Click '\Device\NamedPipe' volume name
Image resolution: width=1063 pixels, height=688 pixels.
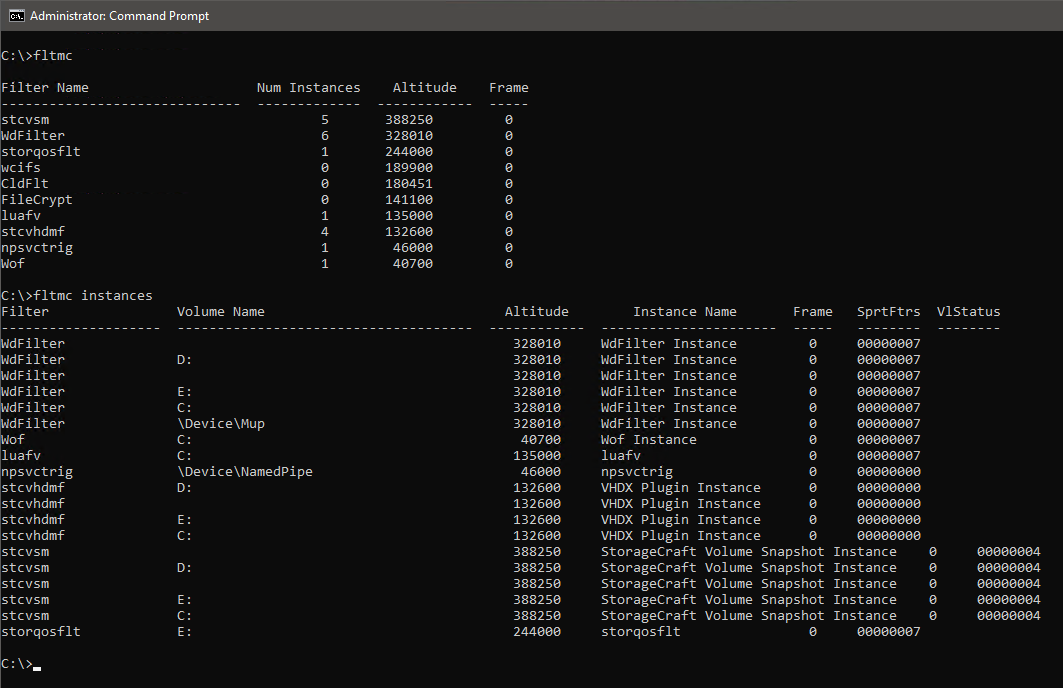[x=245, y=472]
